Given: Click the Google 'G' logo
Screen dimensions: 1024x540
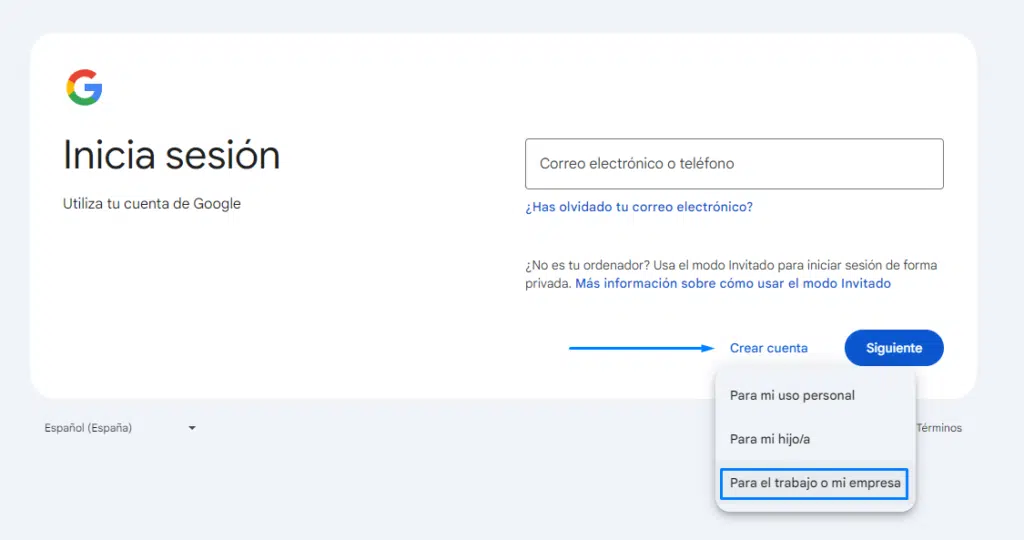Looking at the screenshot, I should click(84, 88).
